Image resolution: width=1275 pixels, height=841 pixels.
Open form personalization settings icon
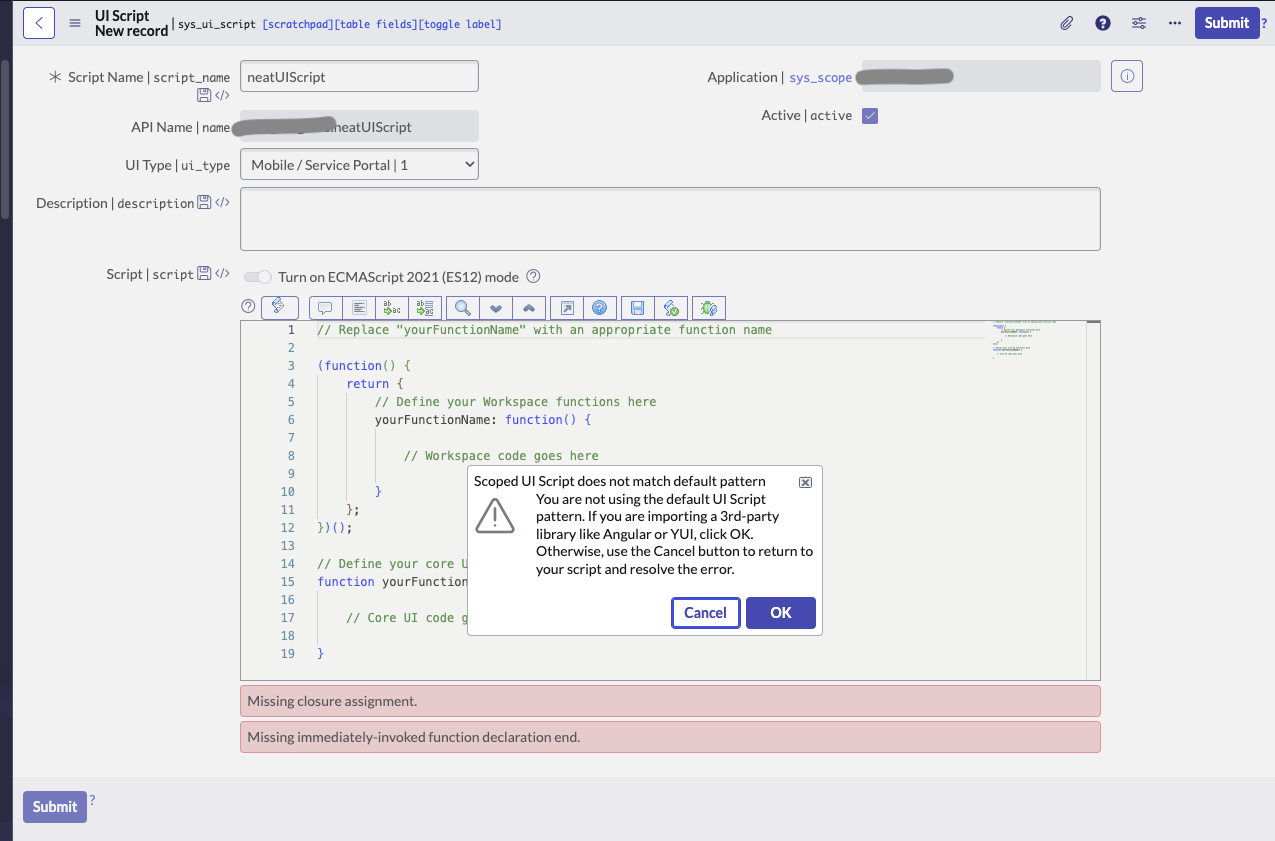point(1138,22)
